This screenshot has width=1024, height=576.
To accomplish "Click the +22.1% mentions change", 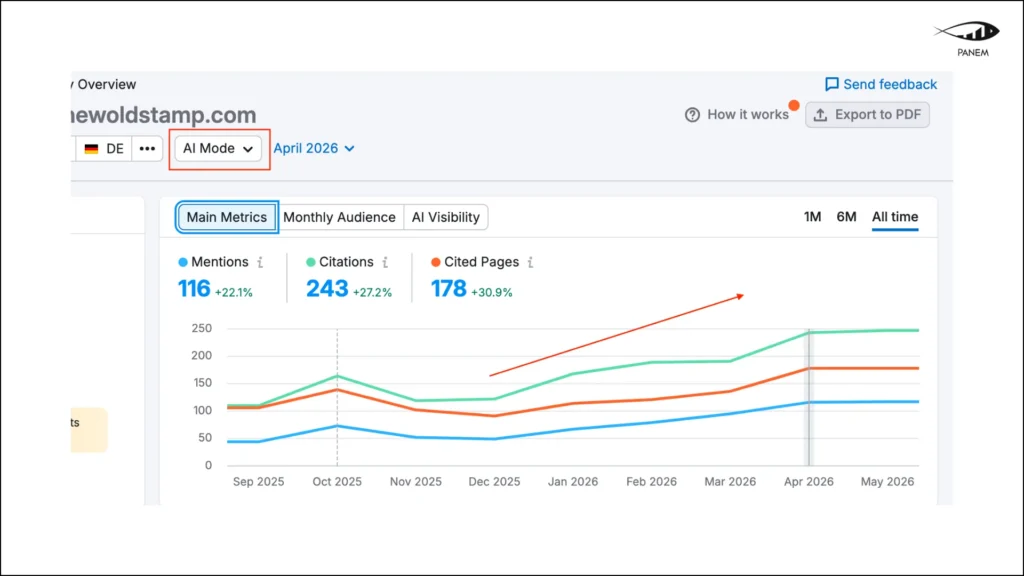I will [234, 293].
